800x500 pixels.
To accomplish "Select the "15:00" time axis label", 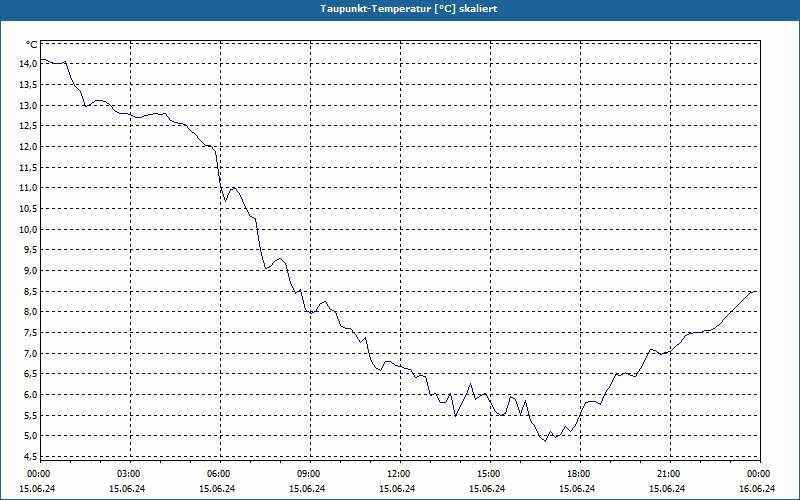I will pos(488,474).
